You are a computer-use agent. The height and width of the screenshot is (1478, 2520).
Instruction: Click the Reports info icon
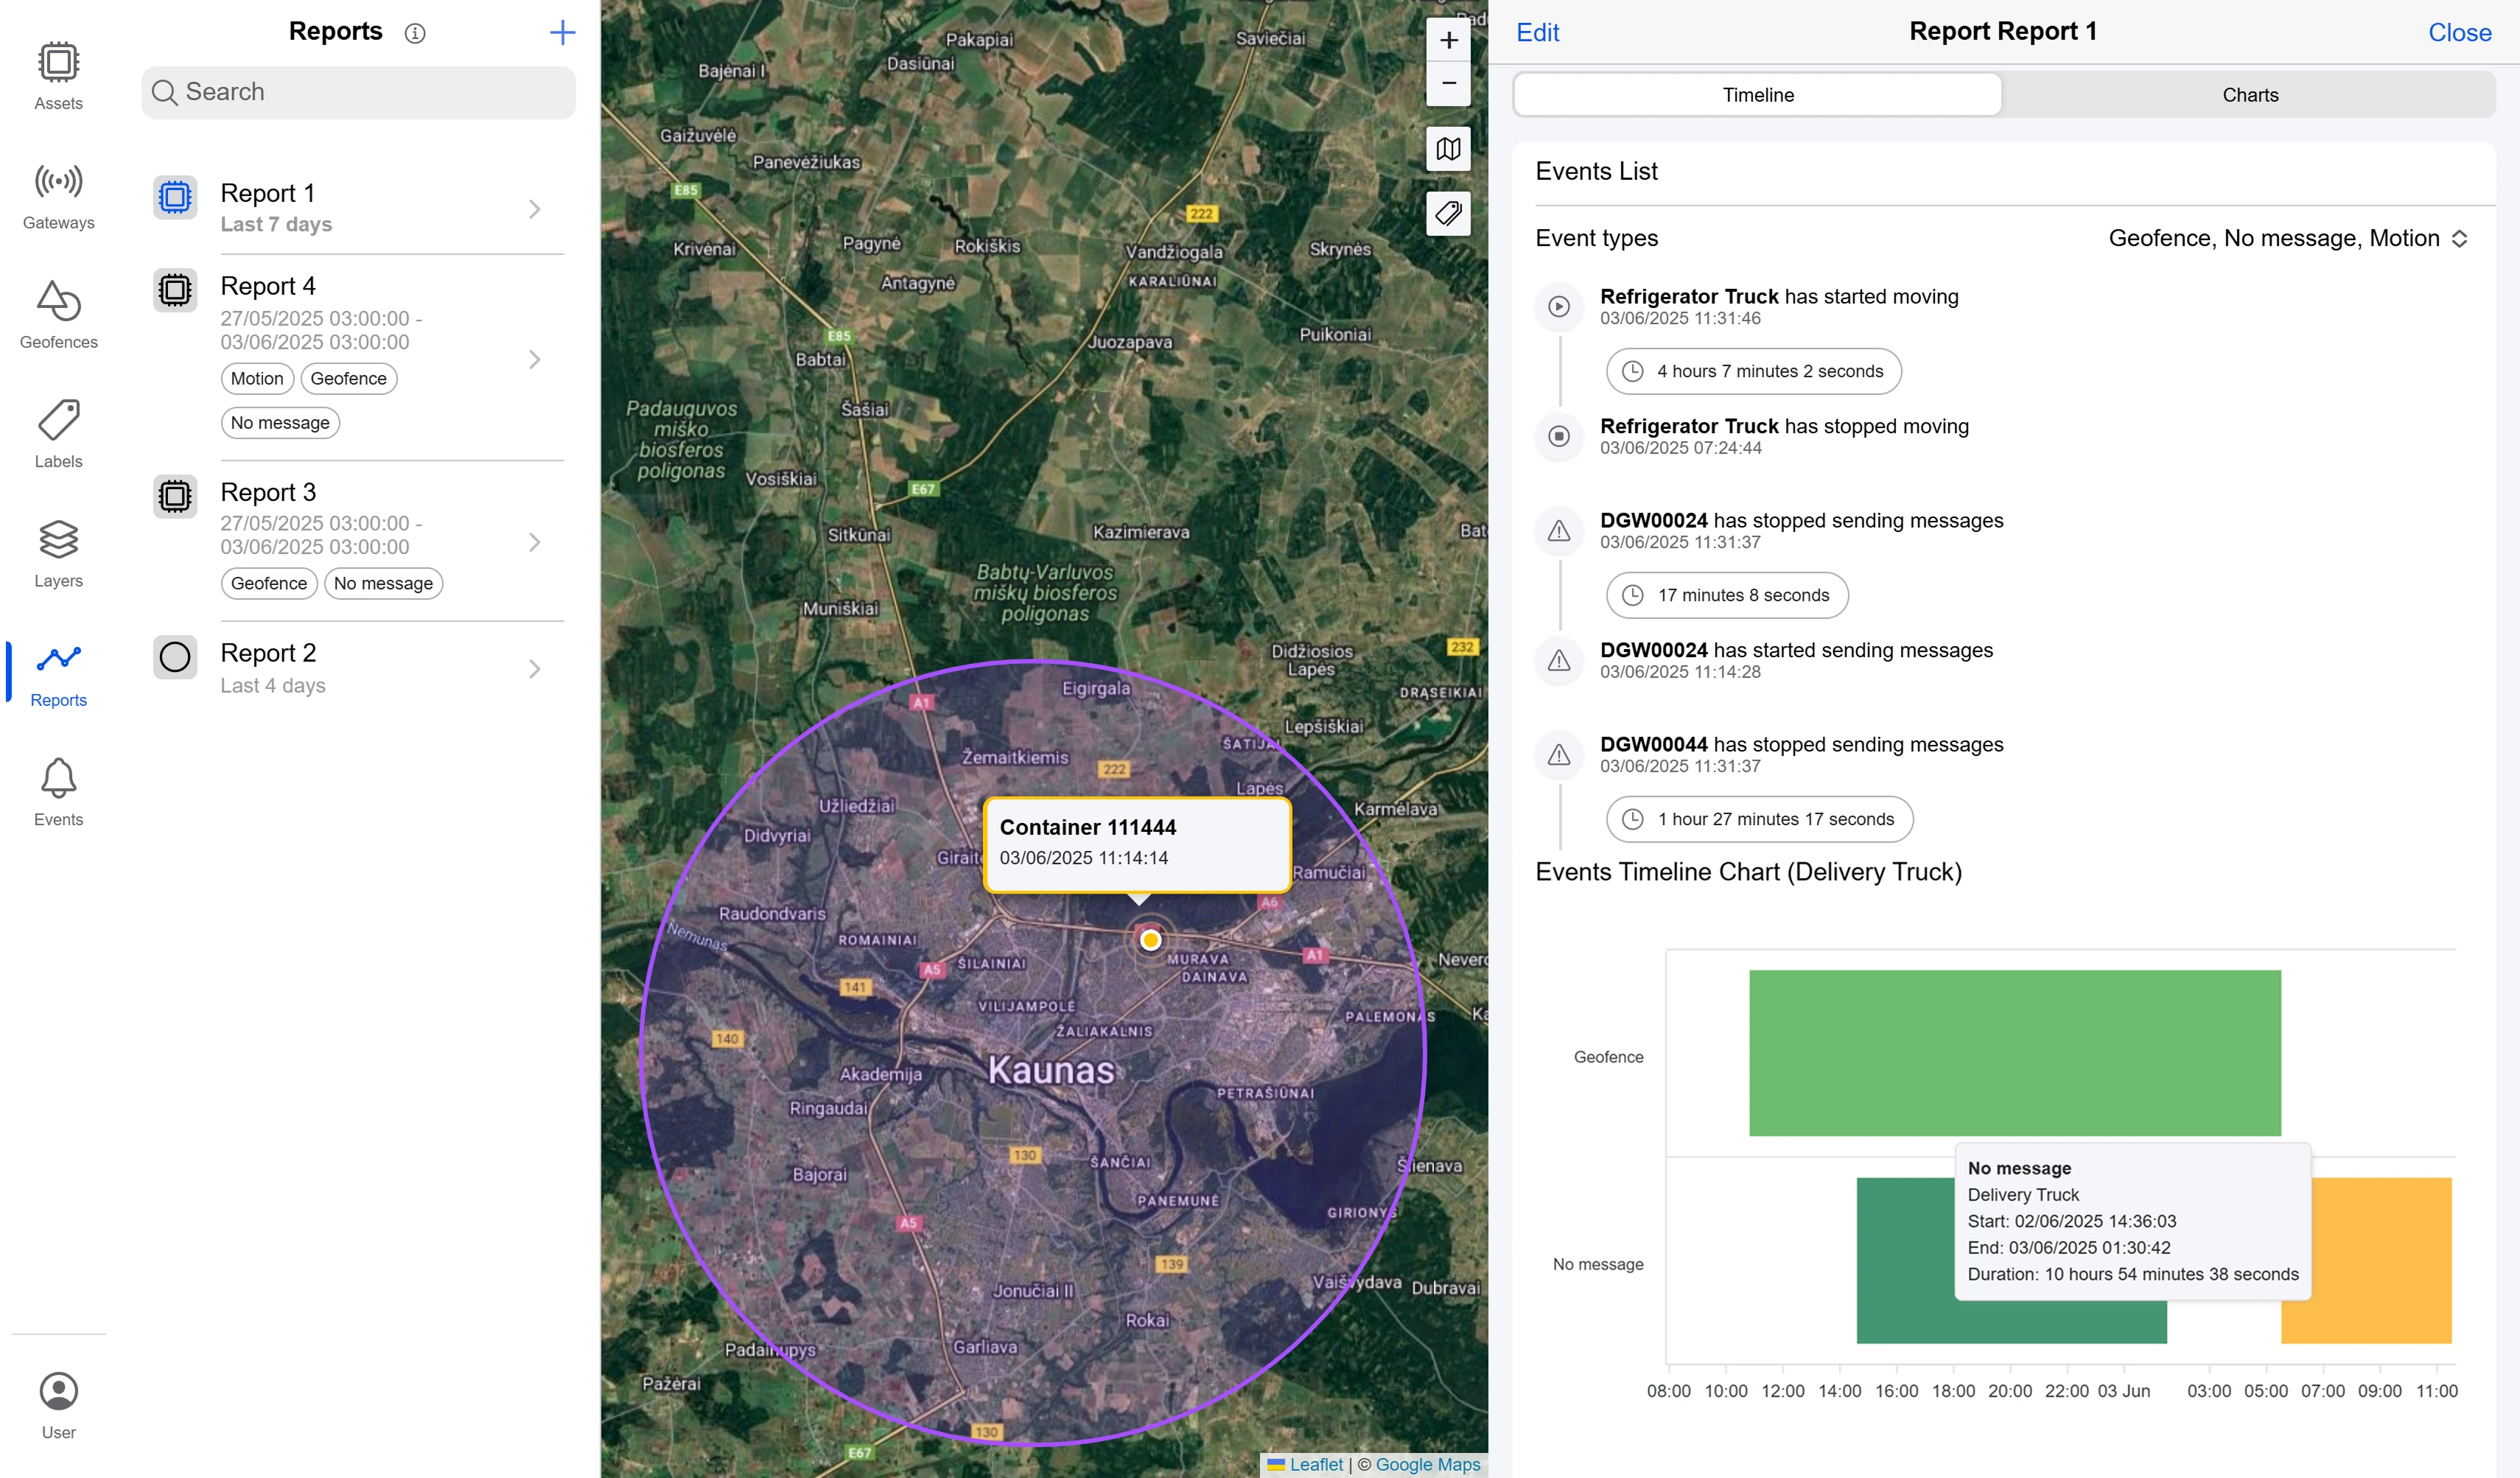tap(414, 33)
